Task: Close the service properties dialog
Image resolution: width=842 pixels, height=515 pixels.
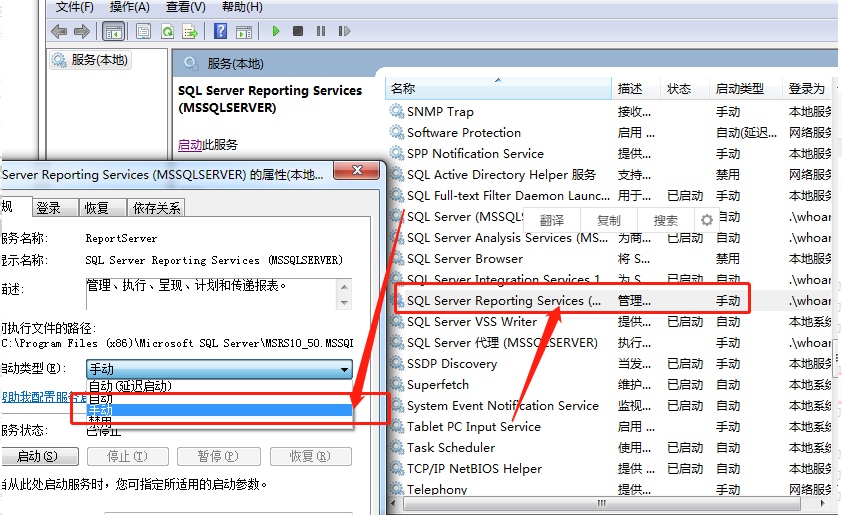Action: [357, 171]
